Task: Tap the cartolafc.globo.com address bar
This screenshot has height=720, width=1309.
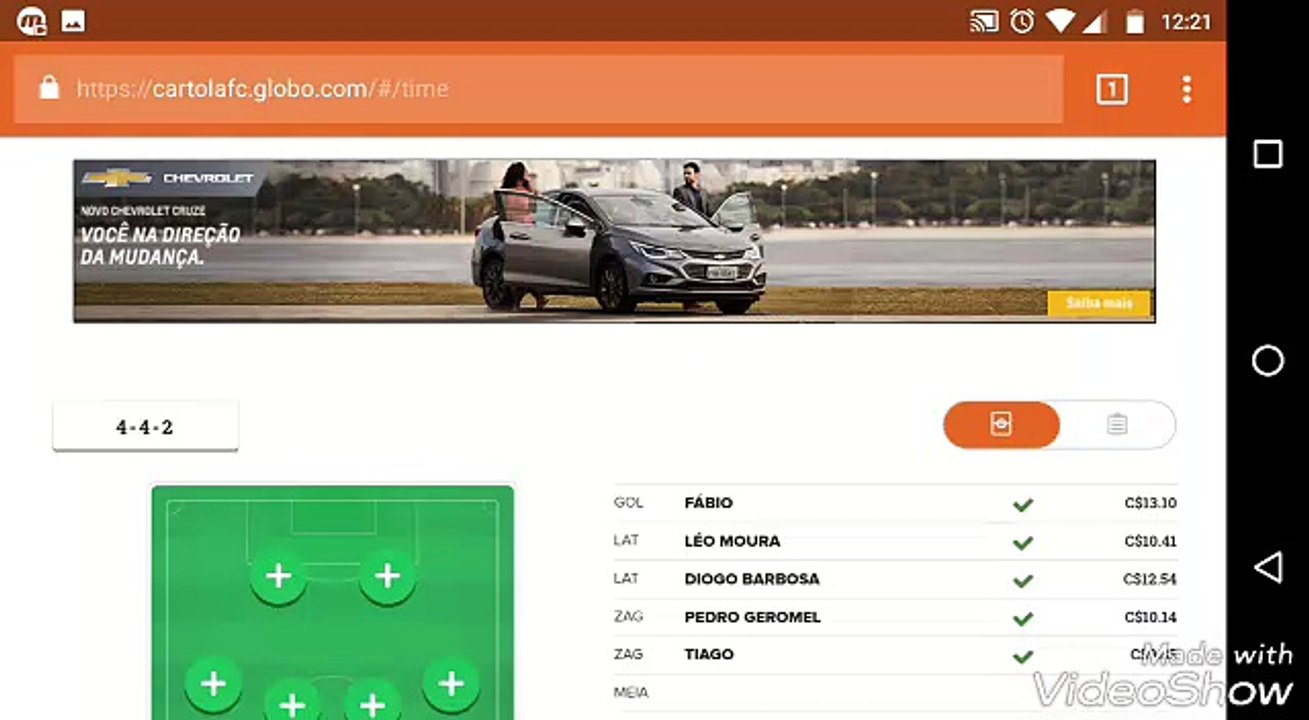Action: pyautogui.click(x=538, y=89)
